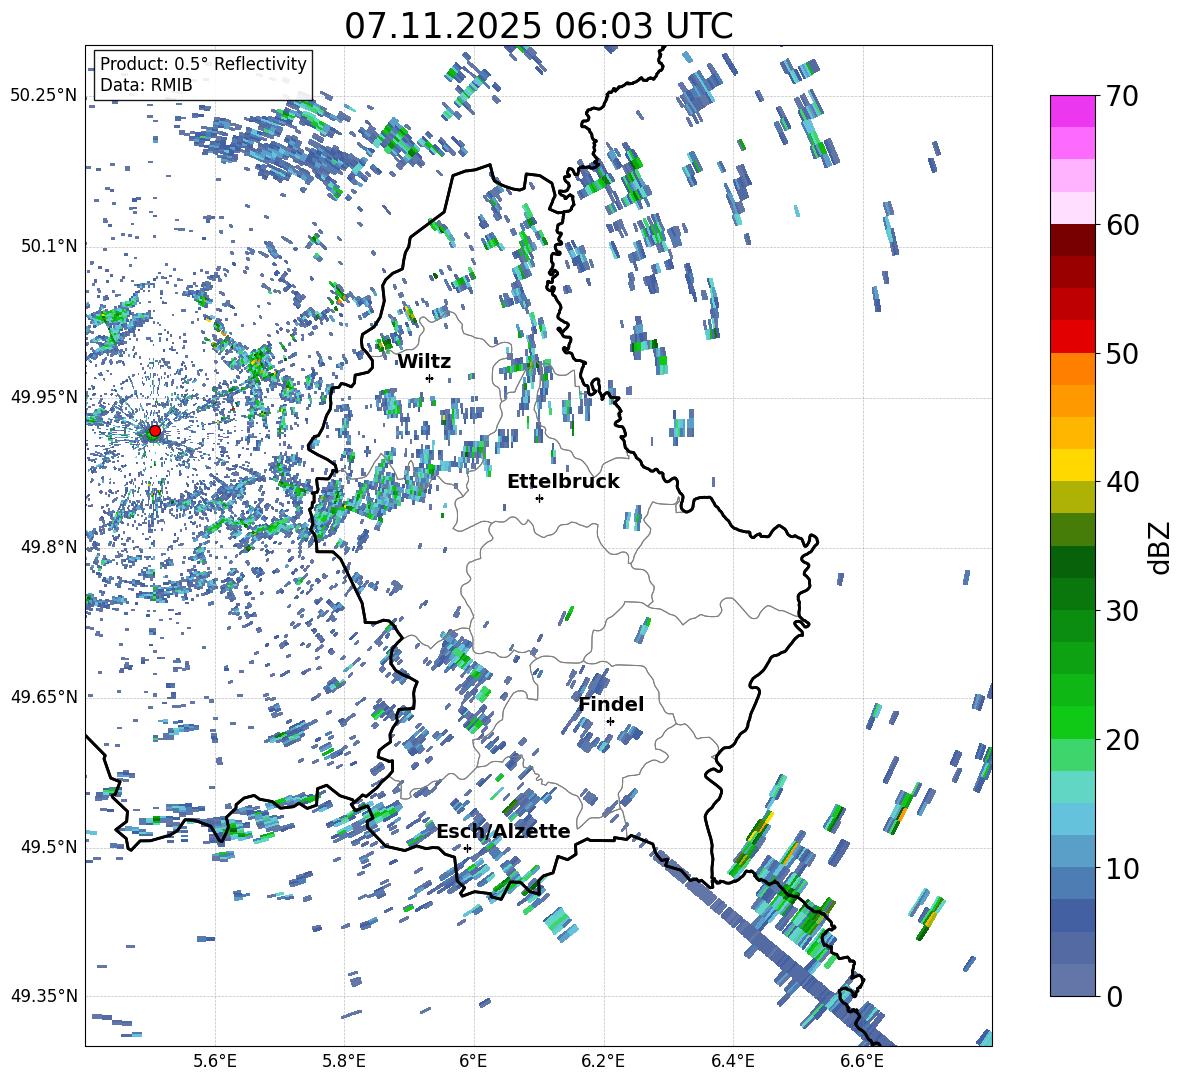Select the Ettelbruck city label
The image size is (1184, 1081).
(x=563, y=482)
